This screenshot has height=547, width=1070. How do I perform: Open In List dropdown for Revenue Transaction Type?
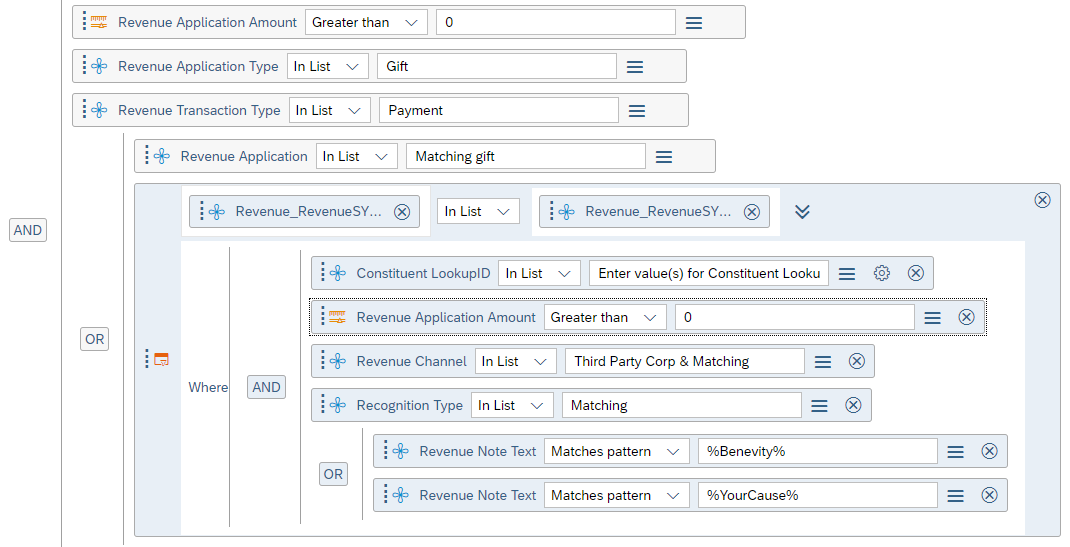tap(330, 110)
